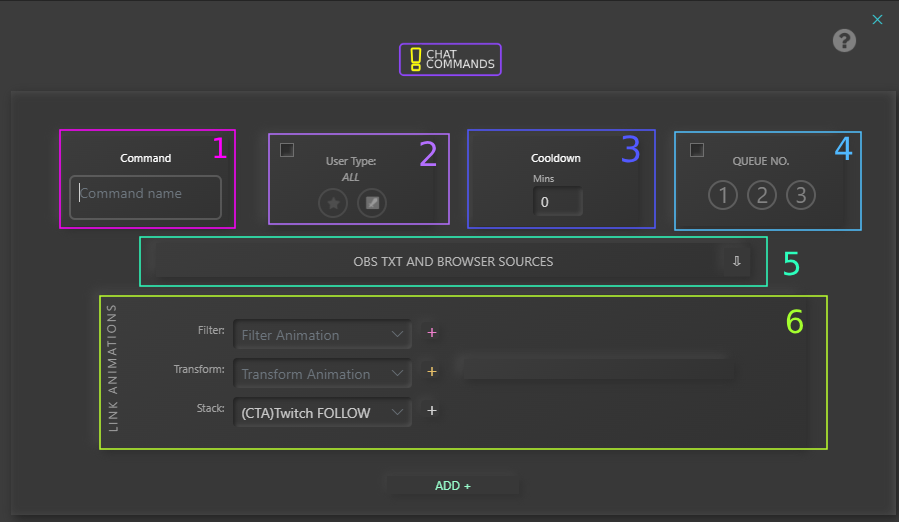Enable the Queue No. checkbox

[697, 150]
